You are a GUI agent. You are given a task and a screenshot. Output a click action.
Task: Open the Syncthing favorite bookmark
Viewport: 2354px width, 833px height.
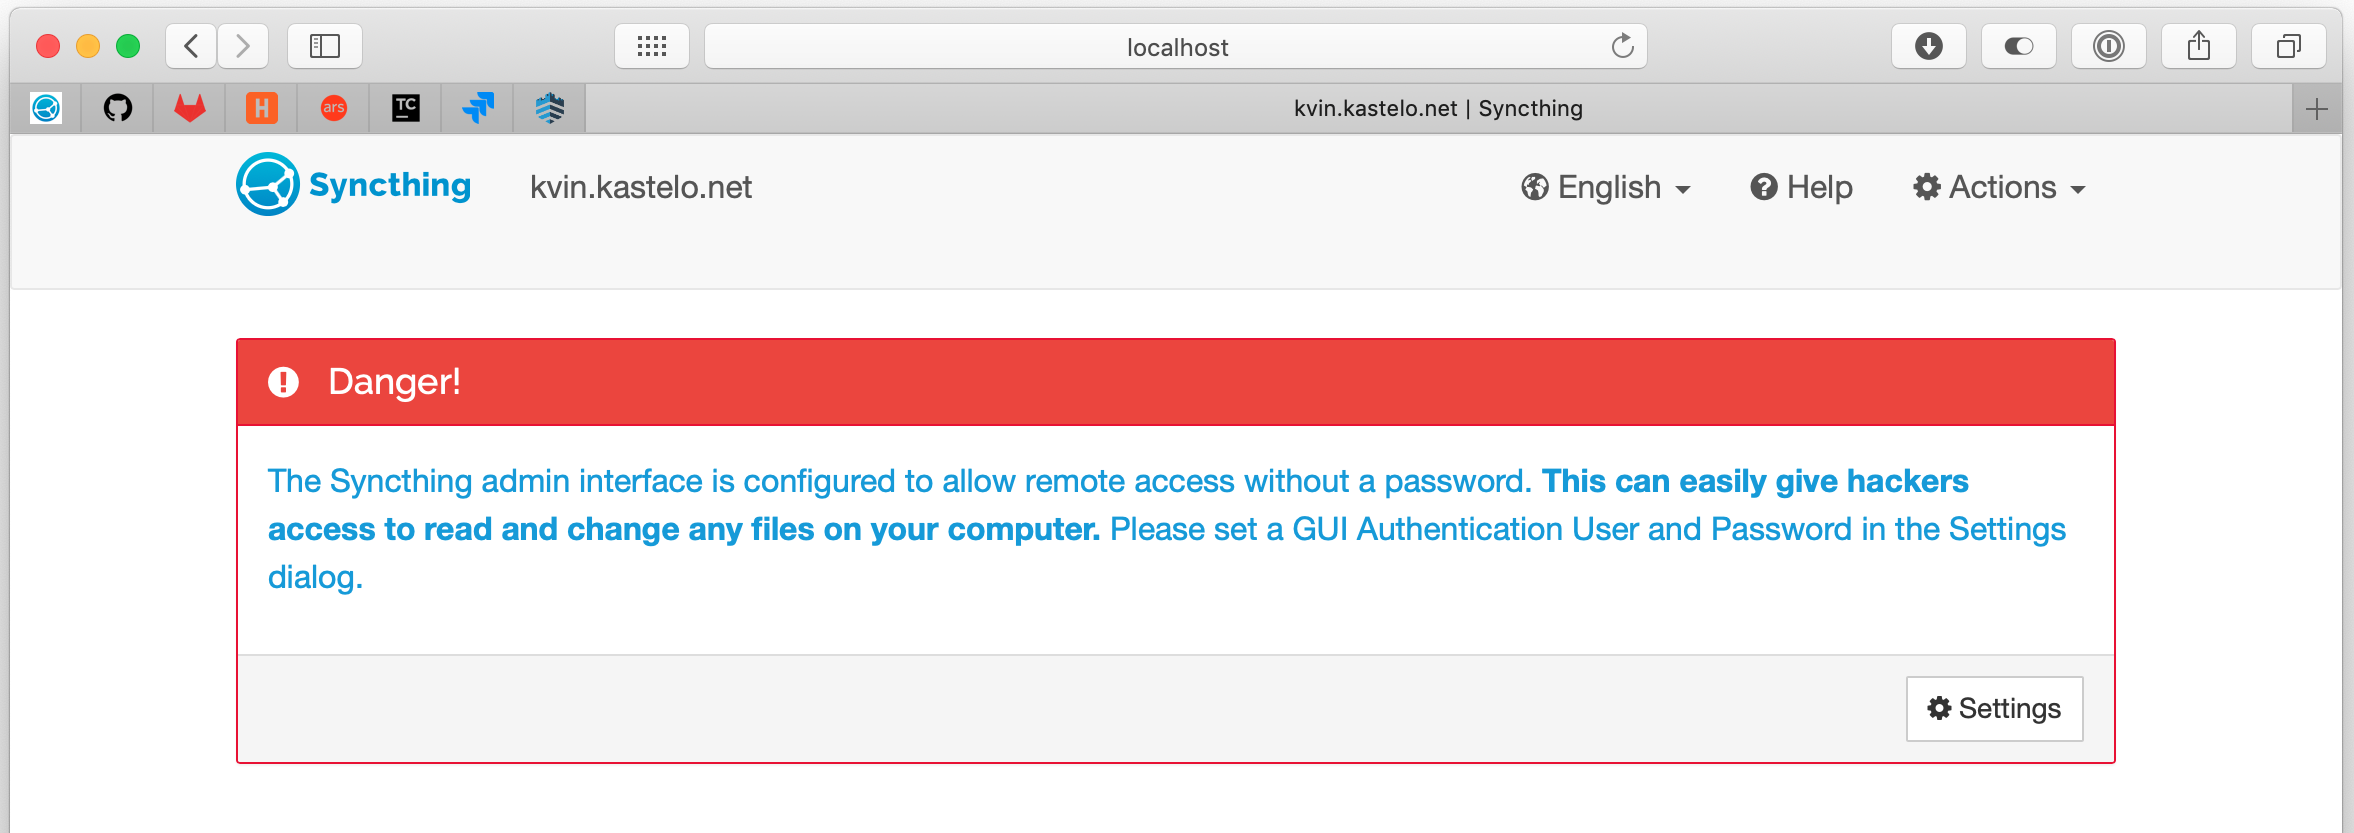pyautogui.click(x=45, y=108)
